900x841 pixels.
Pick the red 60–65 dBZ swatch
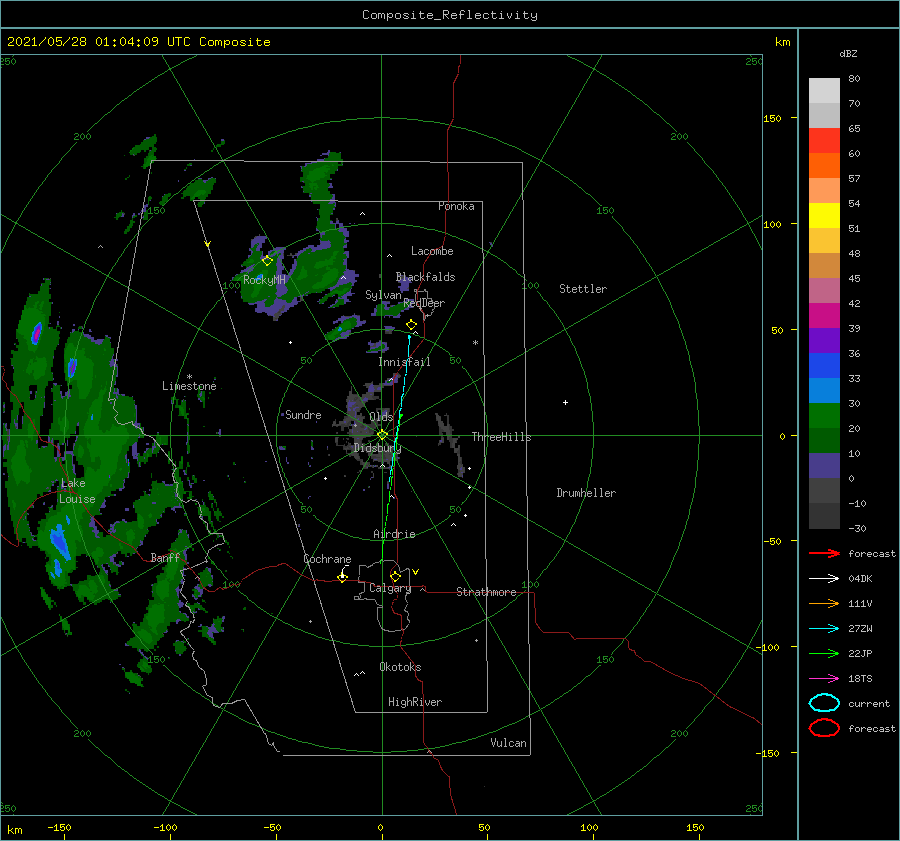824,141
